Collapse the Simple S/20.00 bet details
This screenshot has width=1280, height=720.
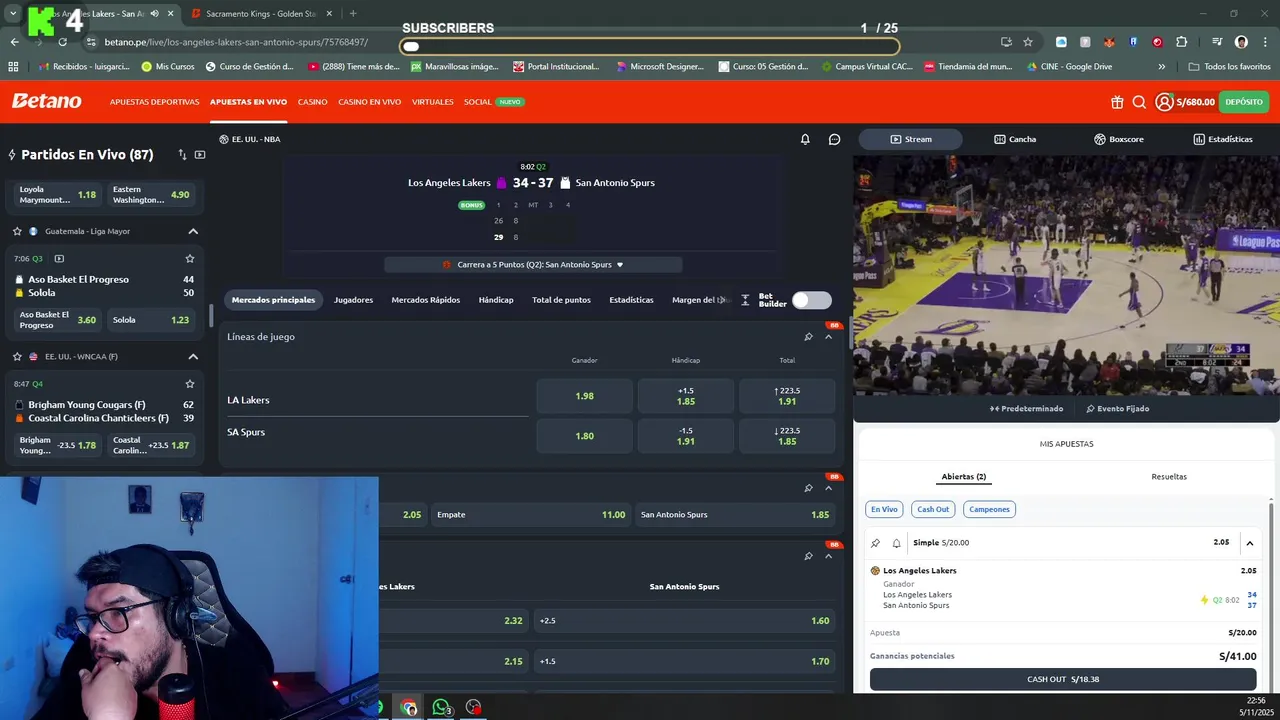[1250, 543]
